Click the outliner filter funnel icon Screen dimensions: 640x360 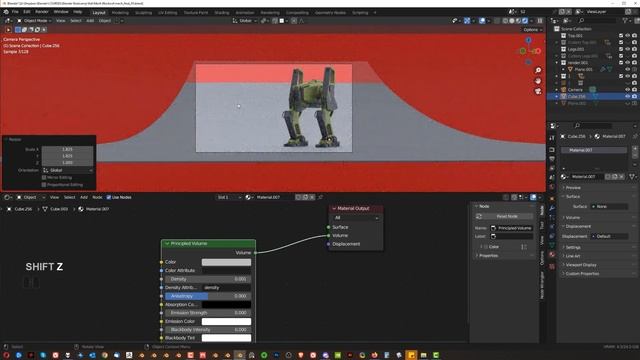point(625,20)
